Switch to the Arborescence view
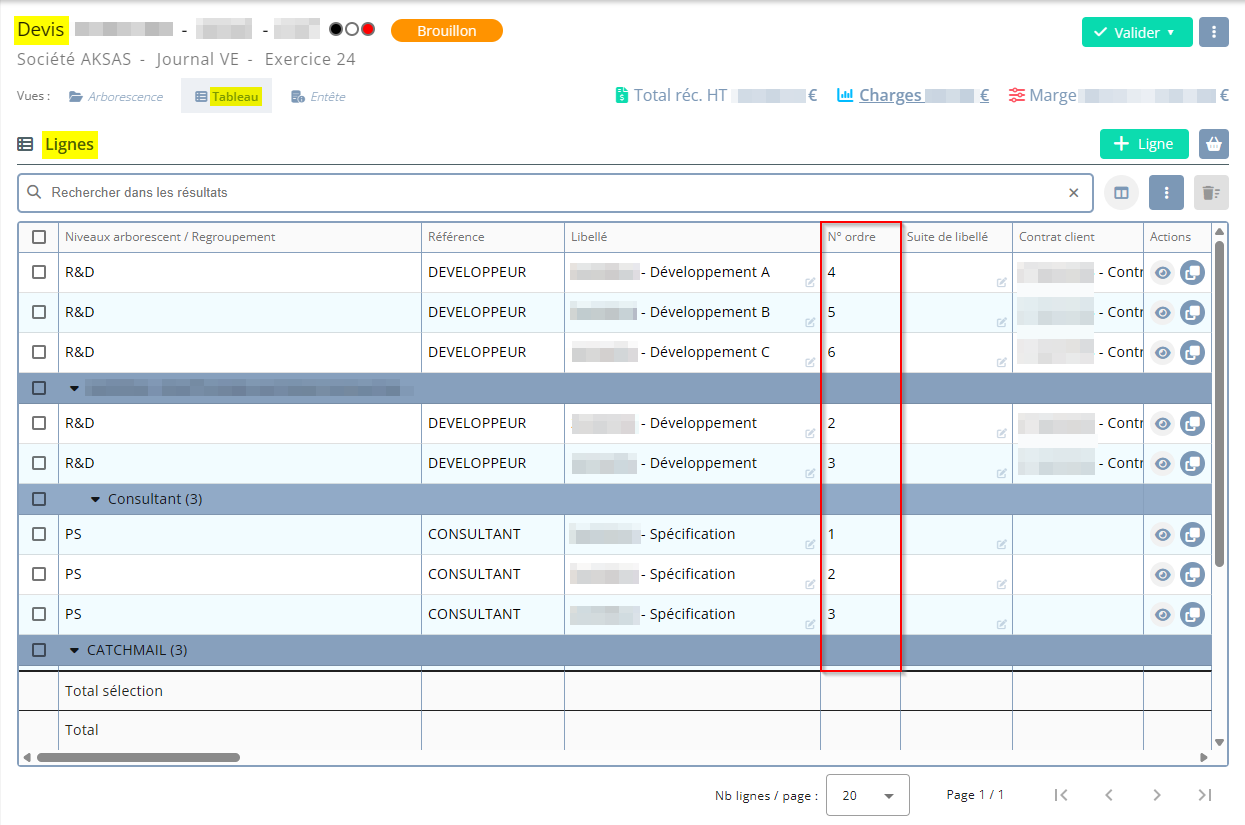This screenshot has width=1245, height=825. click(x=115, y=97)
